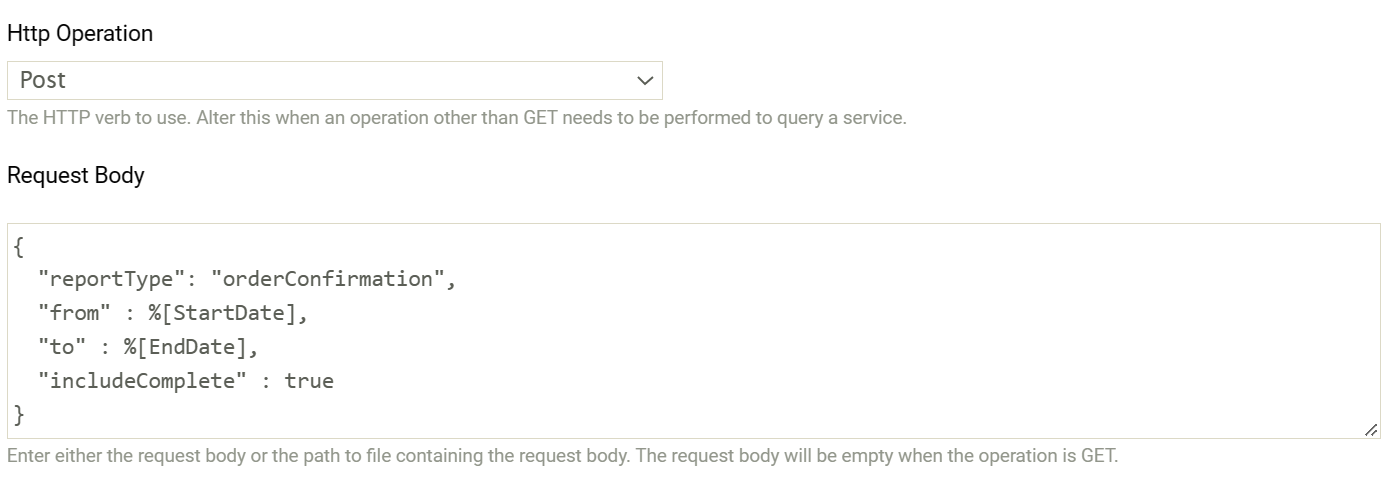The height and width of the screenshot is (481, 1393).
Task: Click the HTTP verb help description text
Action: tap(456, 118)
